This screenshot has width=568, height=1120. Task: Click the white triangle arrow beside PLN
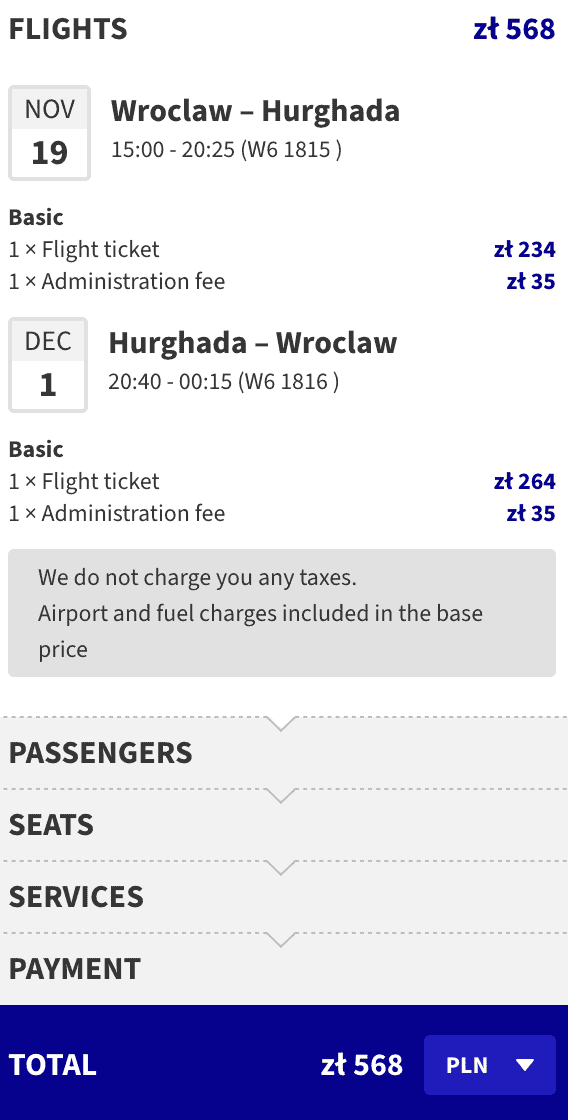[x=525, y=1066]
